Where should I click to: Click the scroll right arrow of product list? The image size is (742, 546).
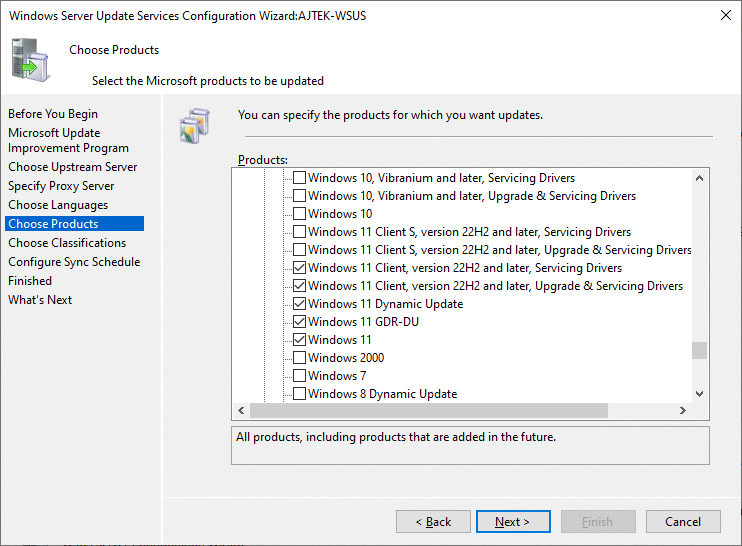[682, 410]
